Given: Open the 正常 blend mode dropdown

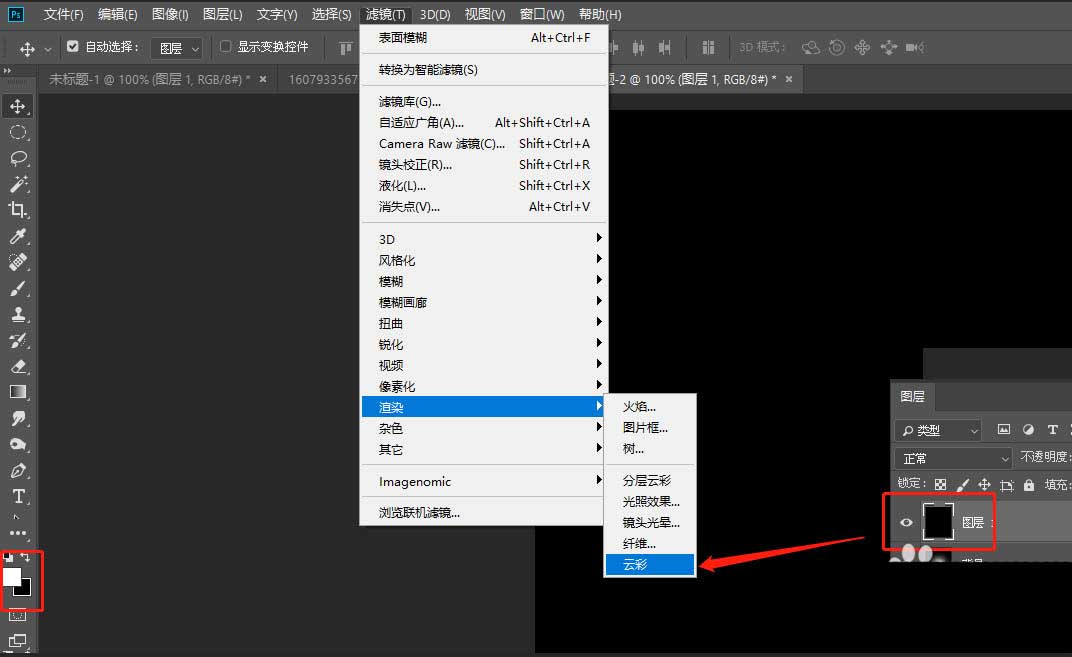Looking at the screenshot, I should pos(950,457).
